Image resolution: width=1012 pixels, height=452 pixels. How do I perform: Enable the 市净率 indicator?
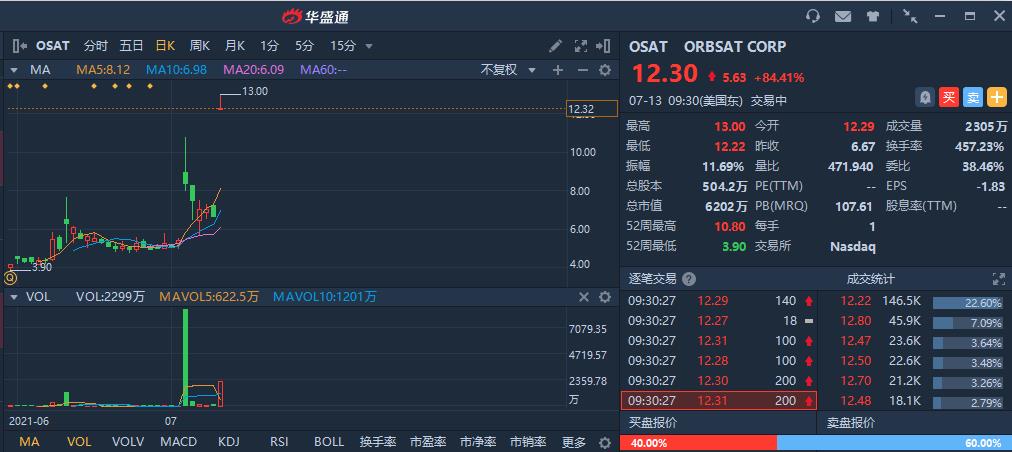coord(478,442)
